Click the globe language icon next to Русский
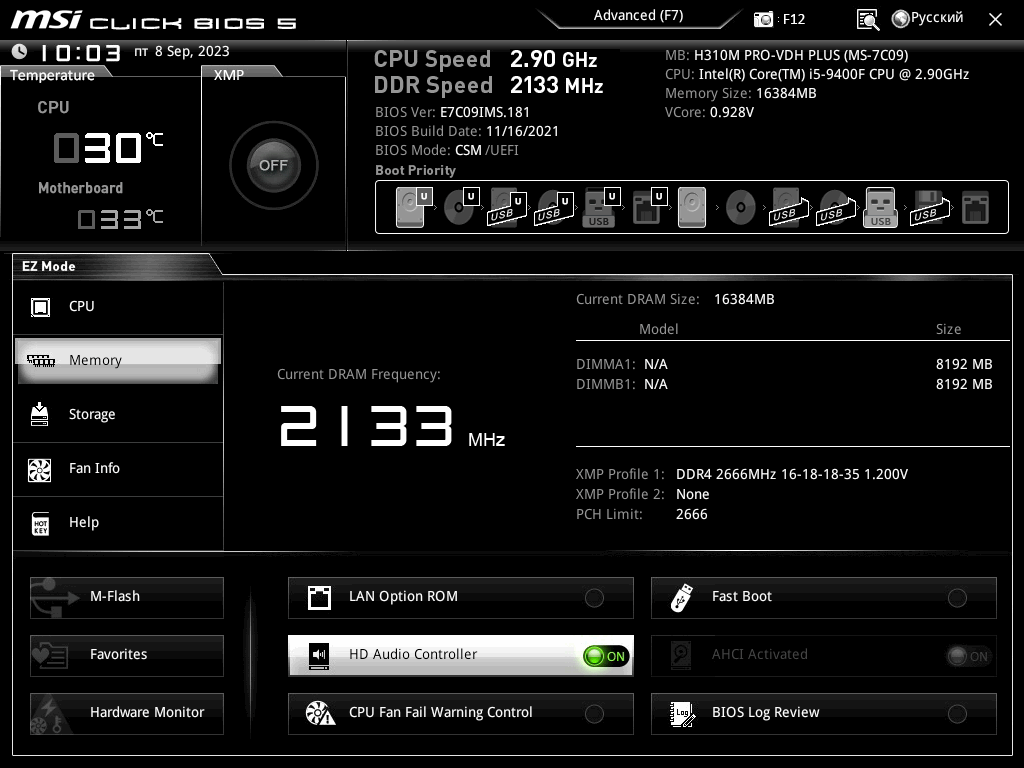1024x768 pixels. [x=901, y=19]
